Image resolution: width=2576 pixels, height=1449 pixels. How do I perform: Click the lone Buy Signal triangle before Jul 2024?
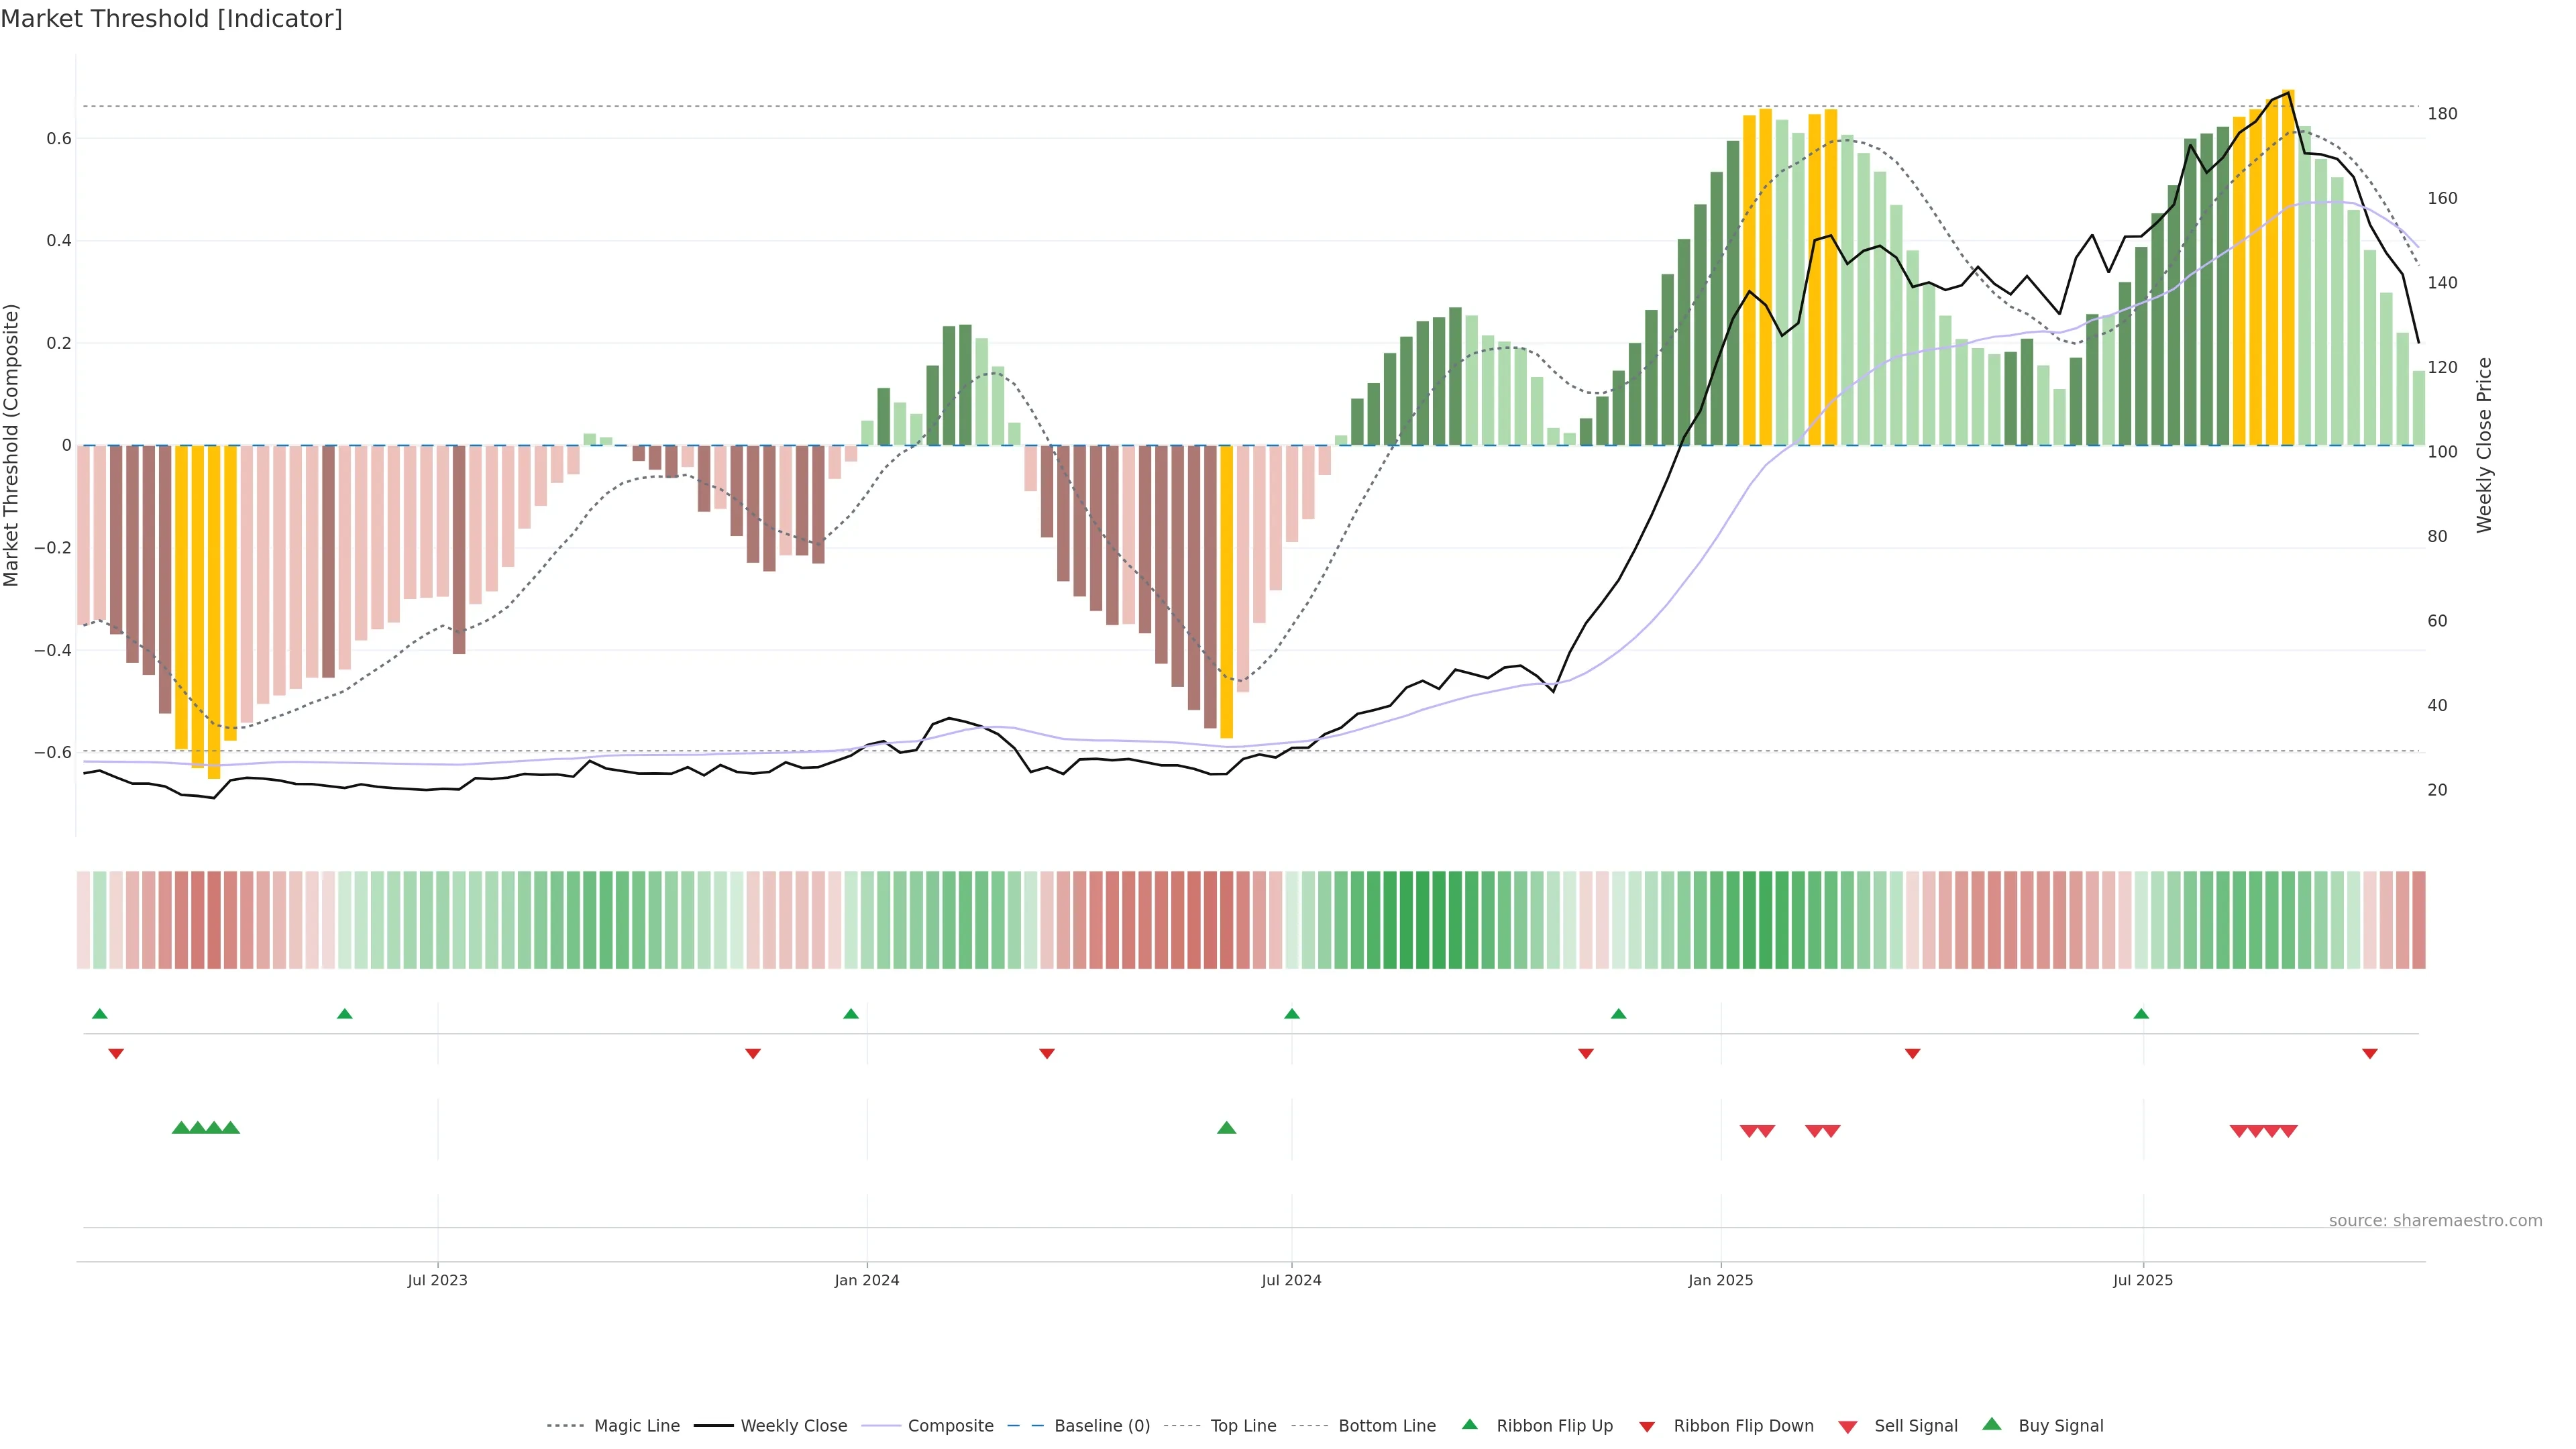pos(1226,1128)
